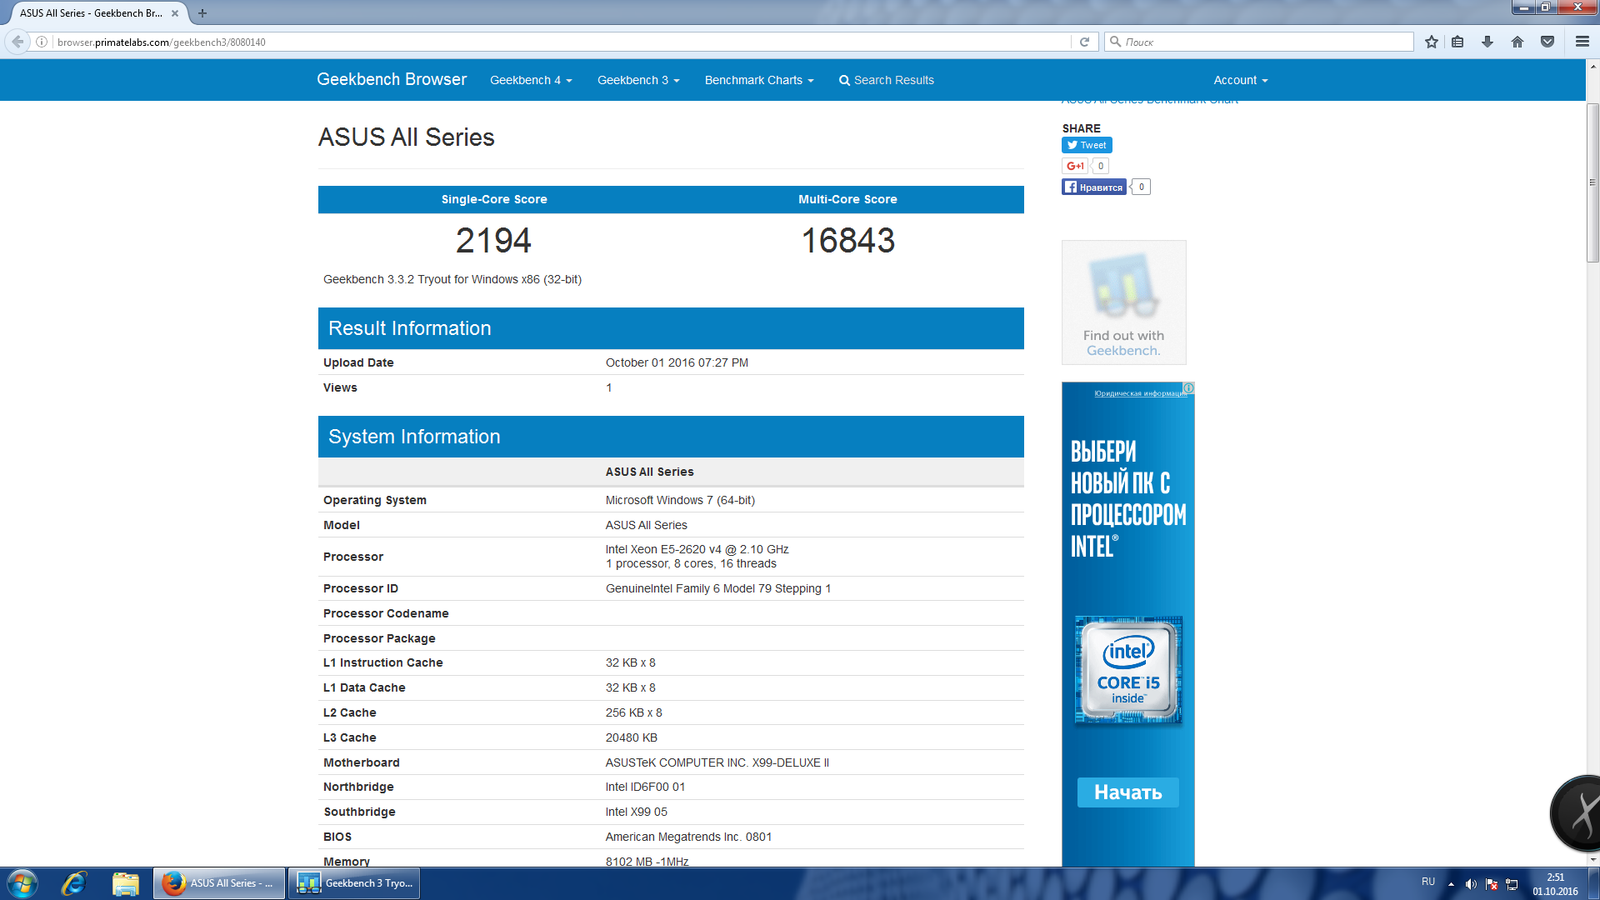Switch to the Geekbench 3 Tryout taskbar window
The height and width of the screenshot is (900, 1600).
[x=355, y=883]
